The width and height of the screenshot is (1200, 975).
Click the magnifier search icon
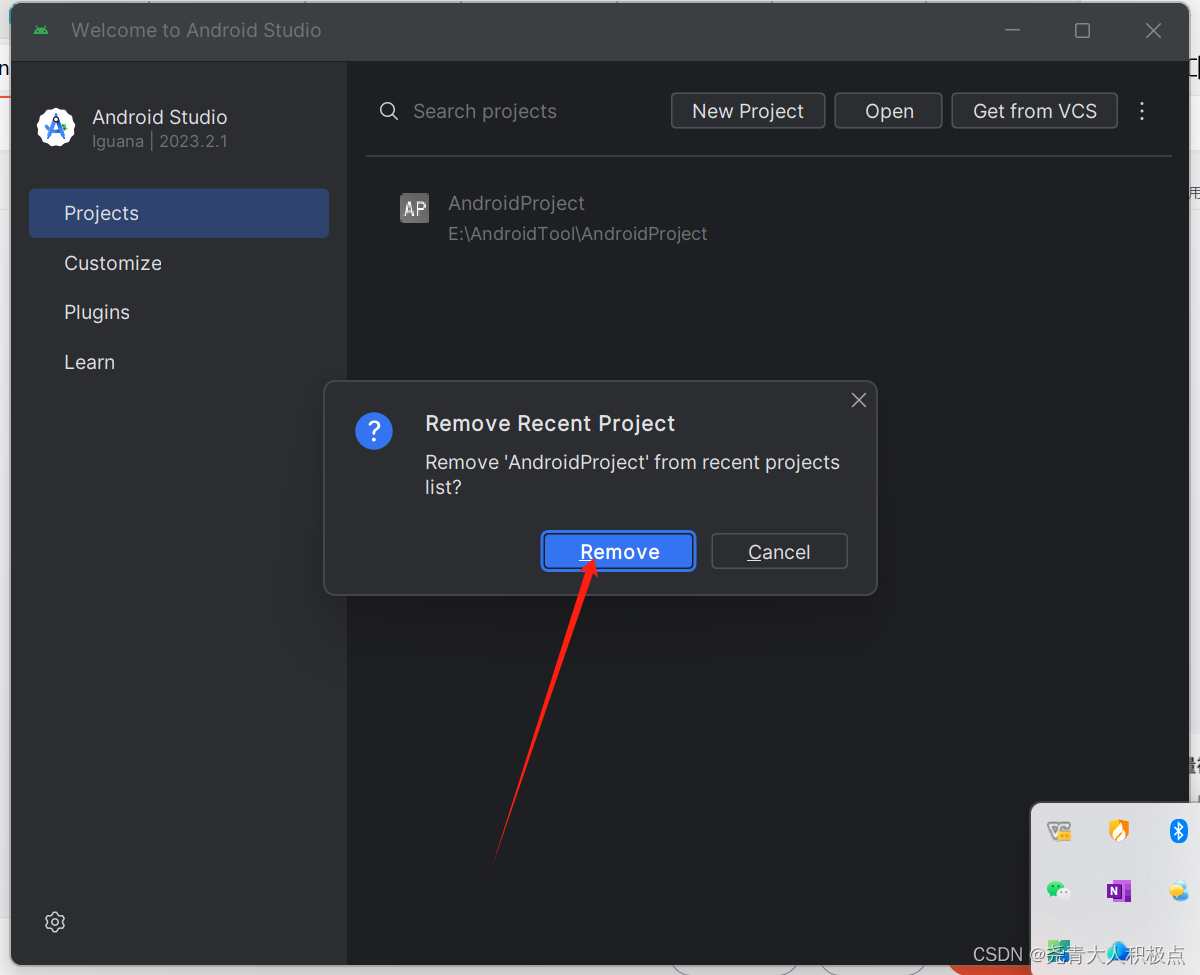389,111
